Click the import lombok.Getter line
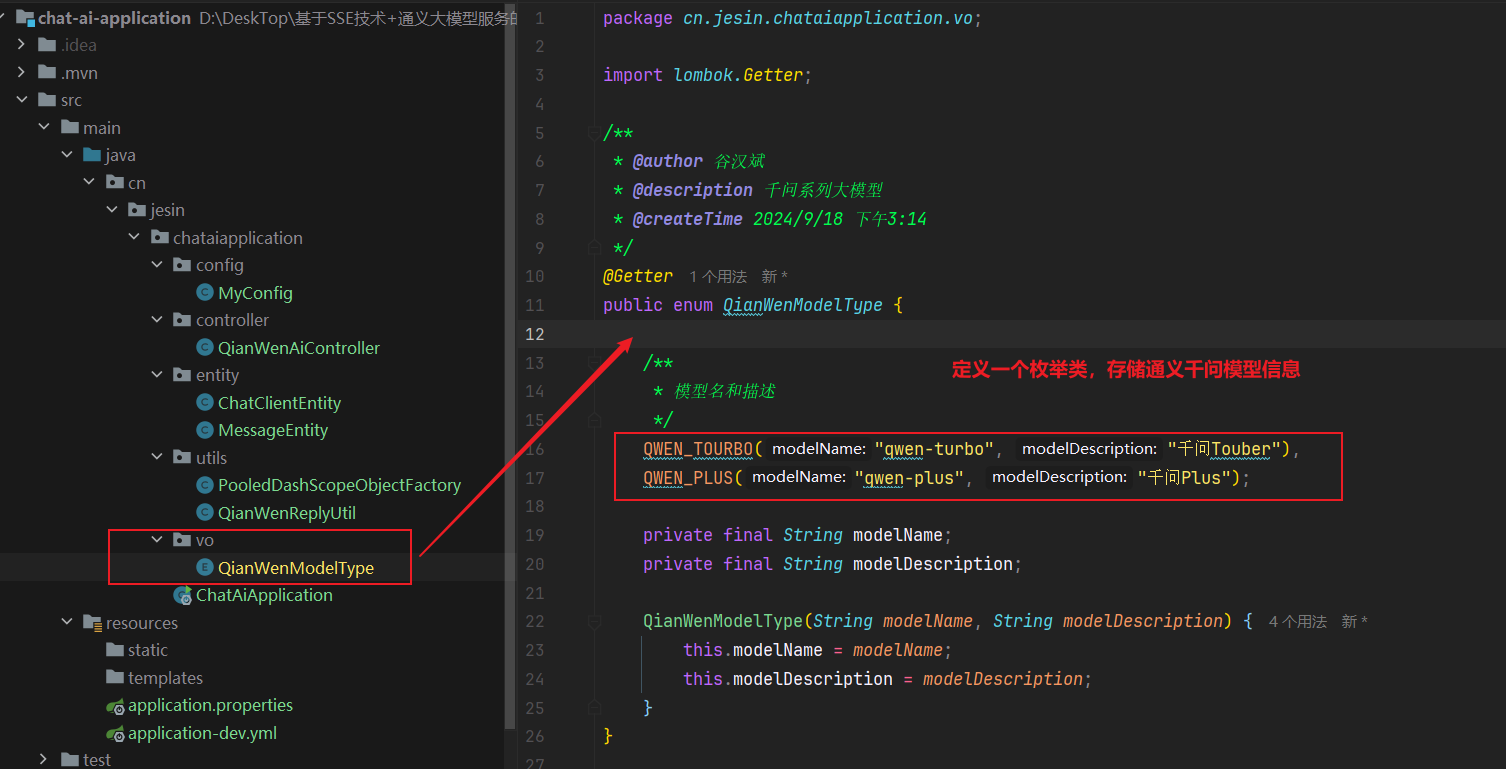Screen dimensions: 1506x769 click(x=708, y=75)
